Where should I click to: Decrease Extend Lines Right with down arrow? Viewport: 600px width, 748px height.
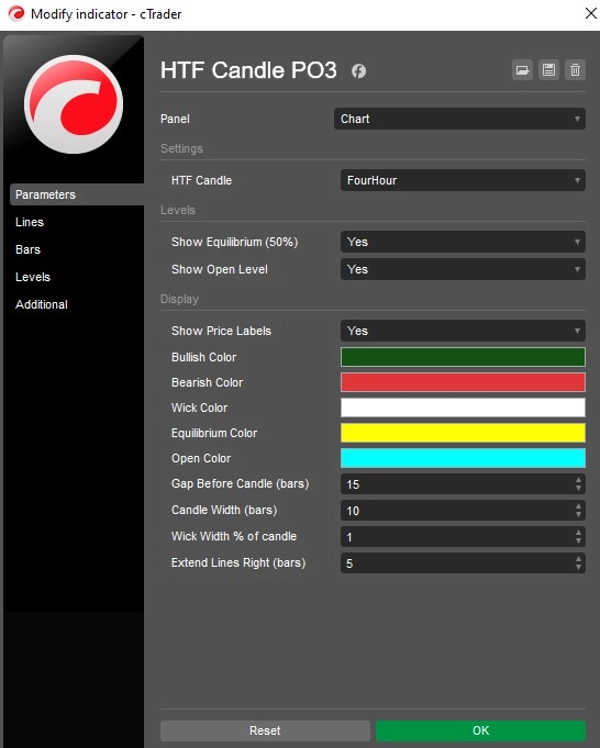(578, 567)
